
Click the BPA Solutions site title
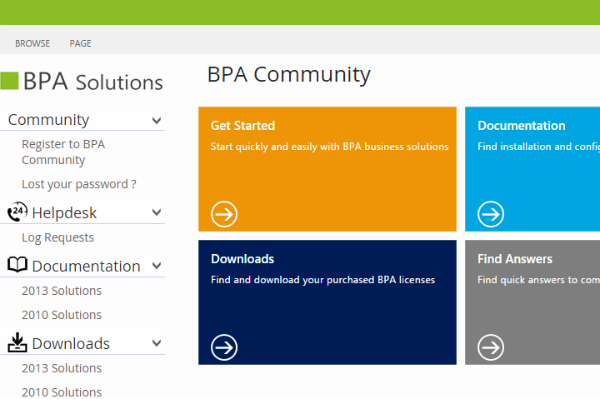(93, 81)
